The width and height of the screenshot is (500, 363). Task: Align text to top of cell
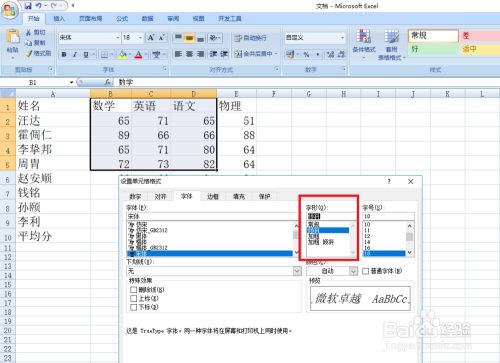(178, 38)
